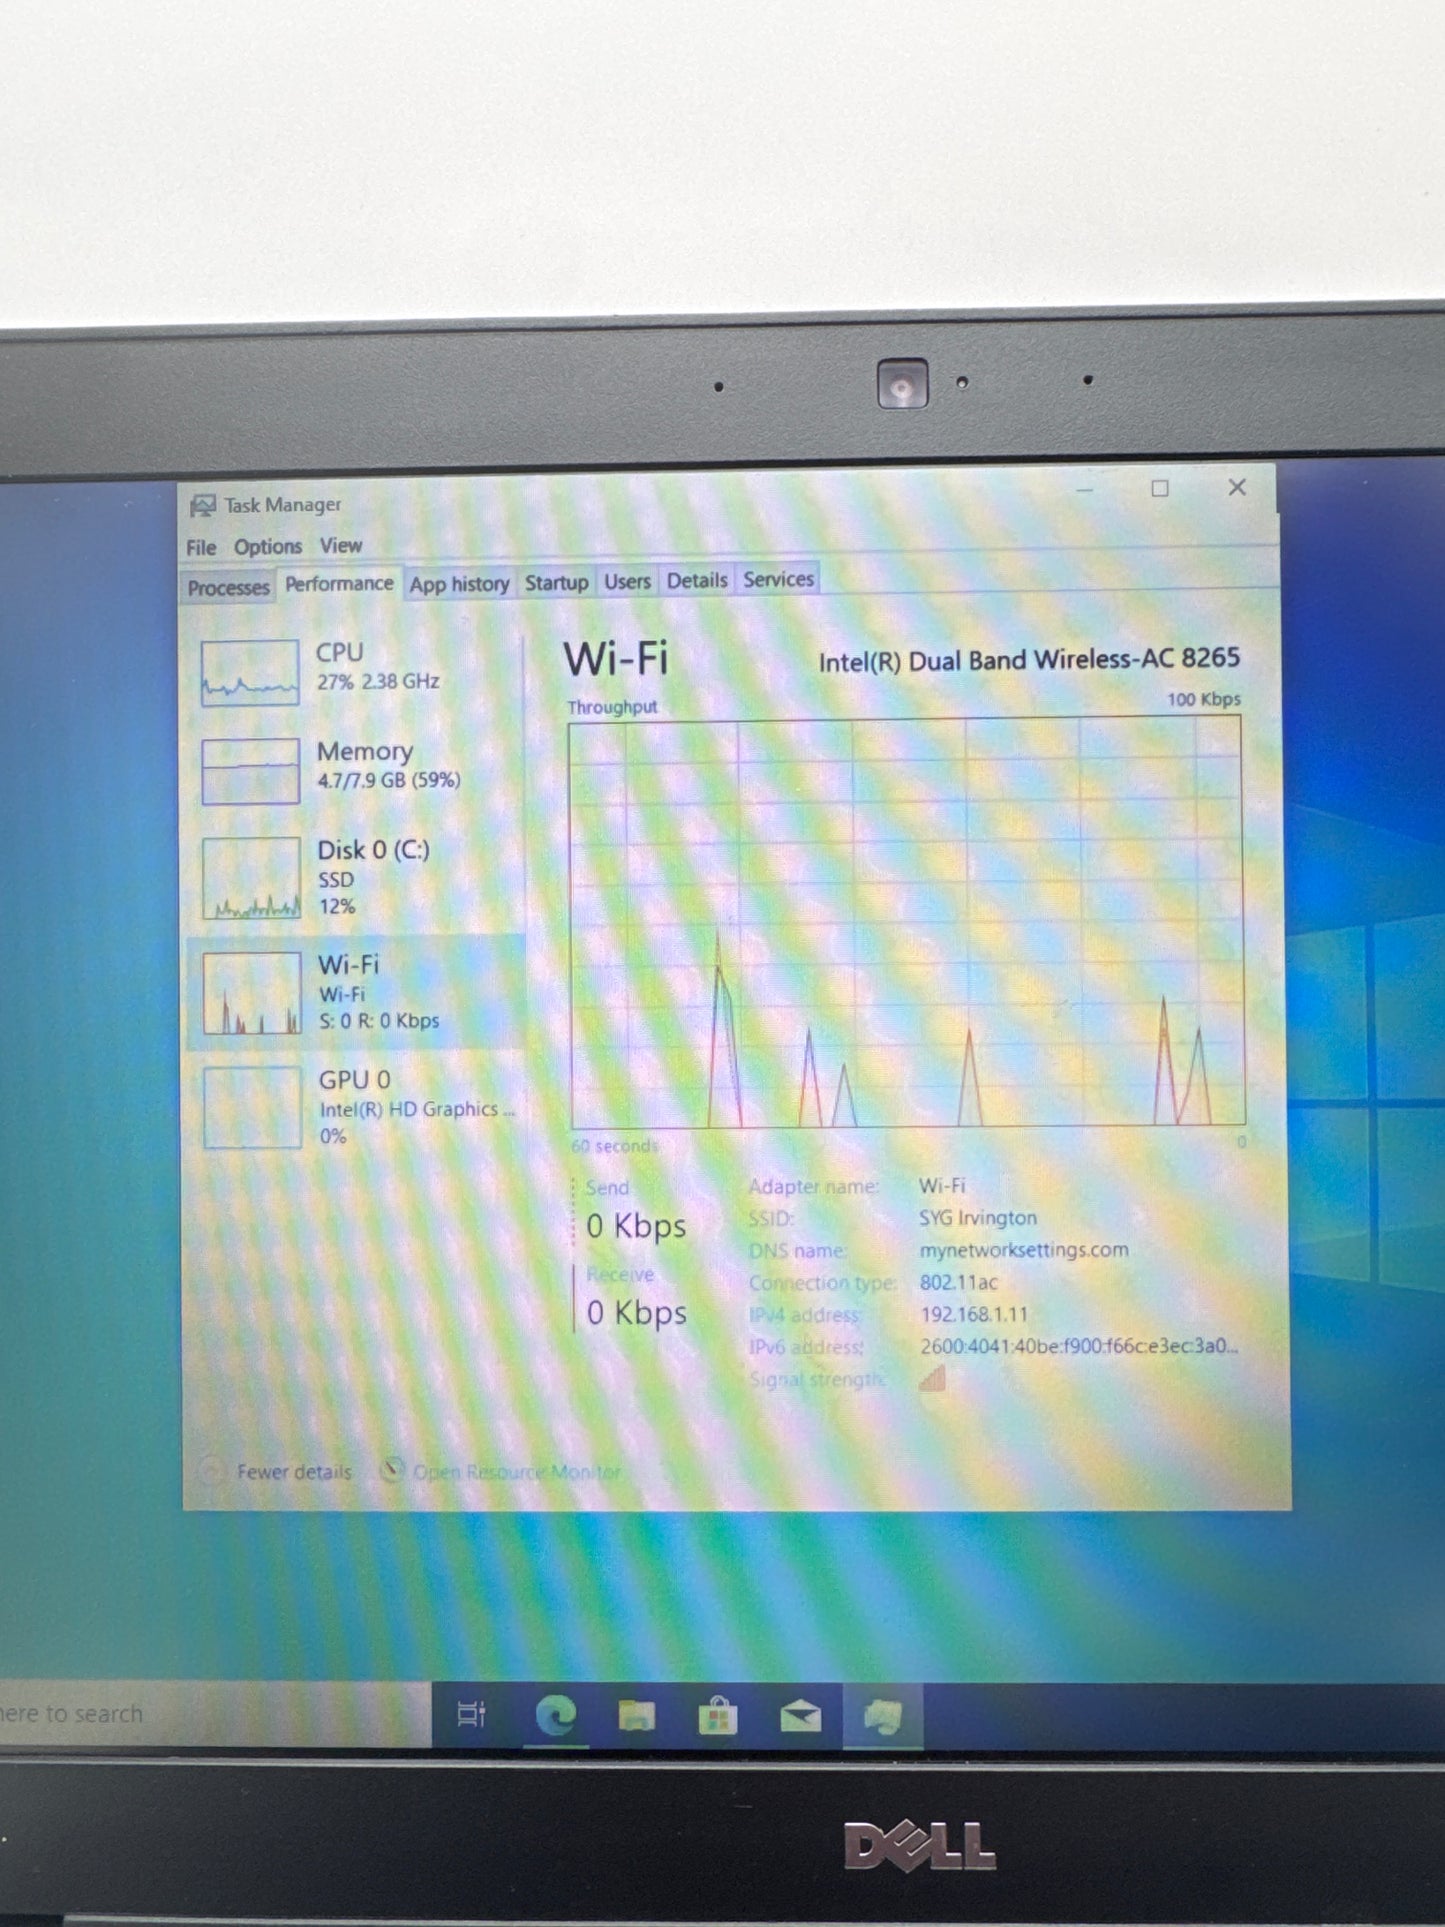Open the Options menu

click(268, 547)
